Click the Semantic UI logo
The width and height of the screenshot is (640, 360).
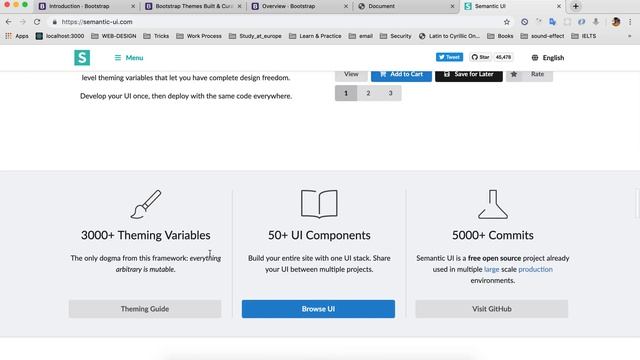[82, 58]
